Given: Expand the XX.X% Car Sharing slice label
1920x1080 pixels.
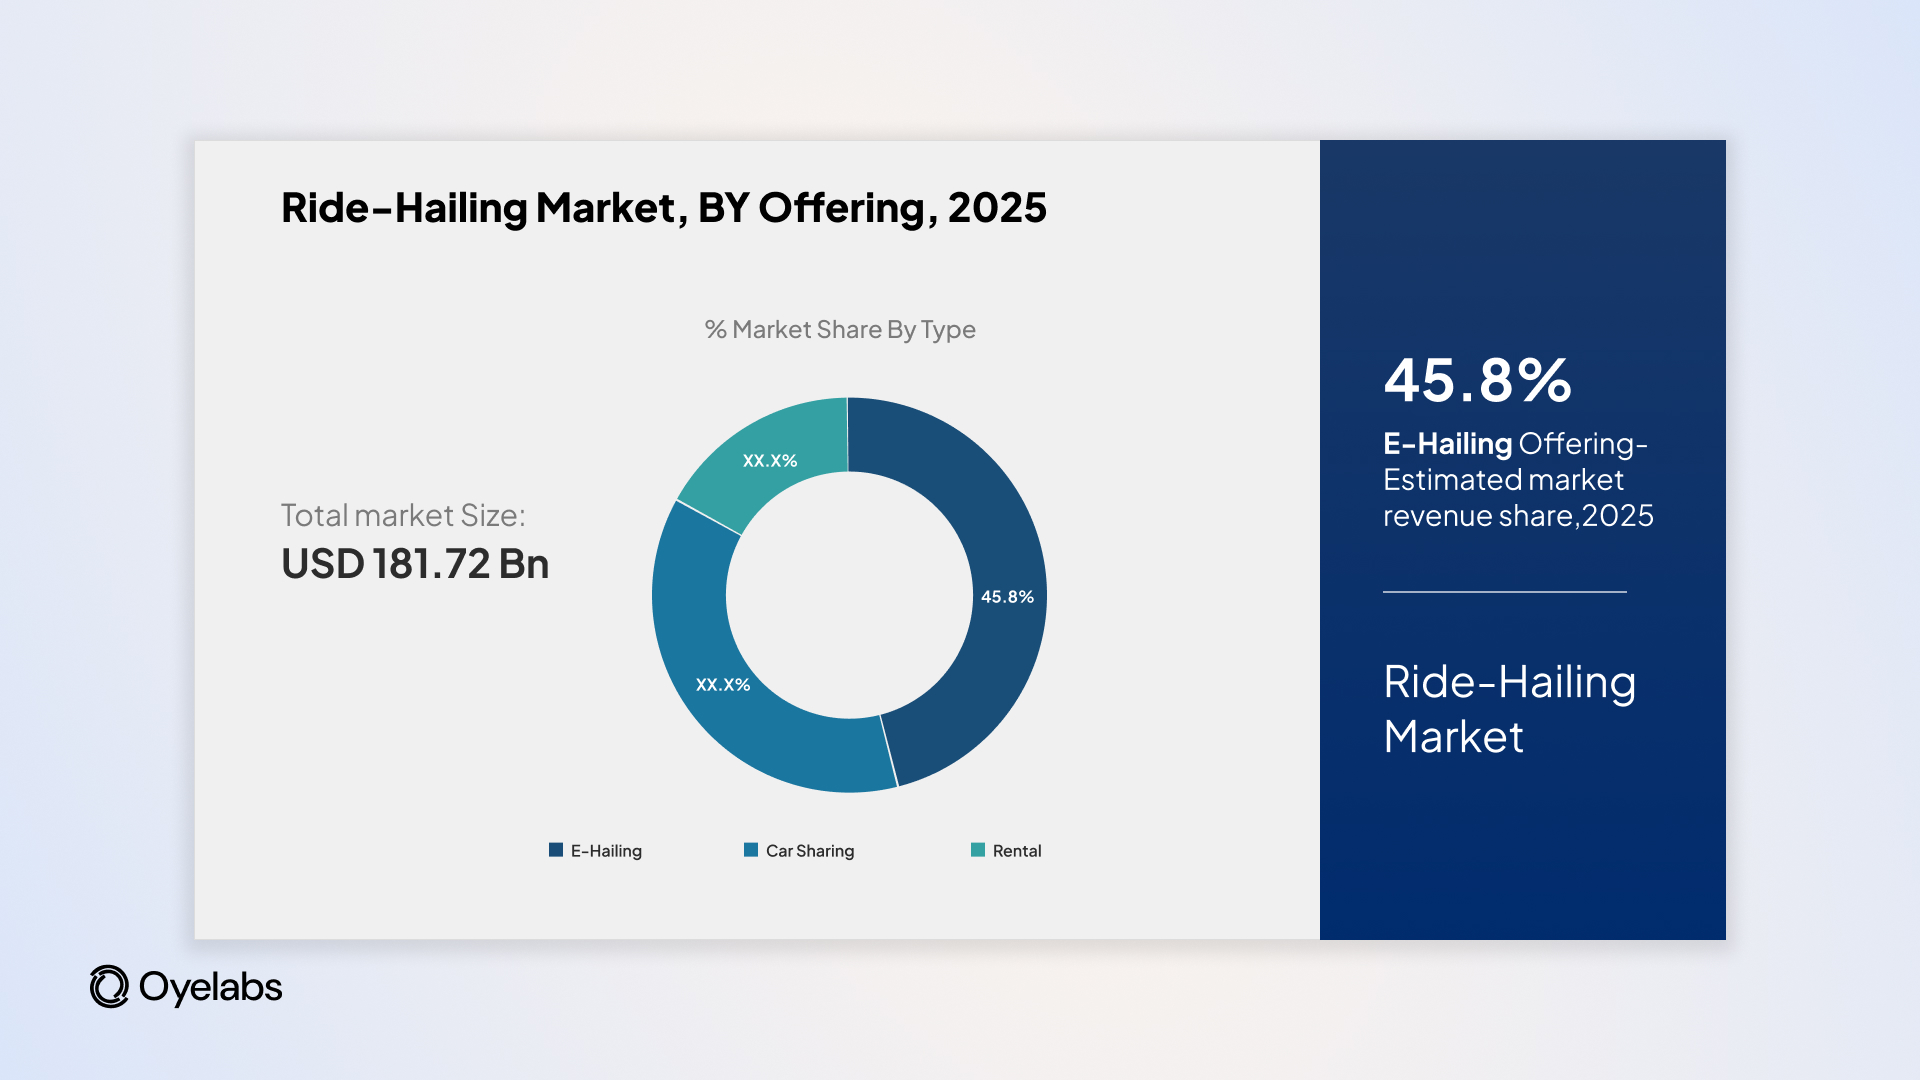Looking at the screenshot, I should pos(724,685).
